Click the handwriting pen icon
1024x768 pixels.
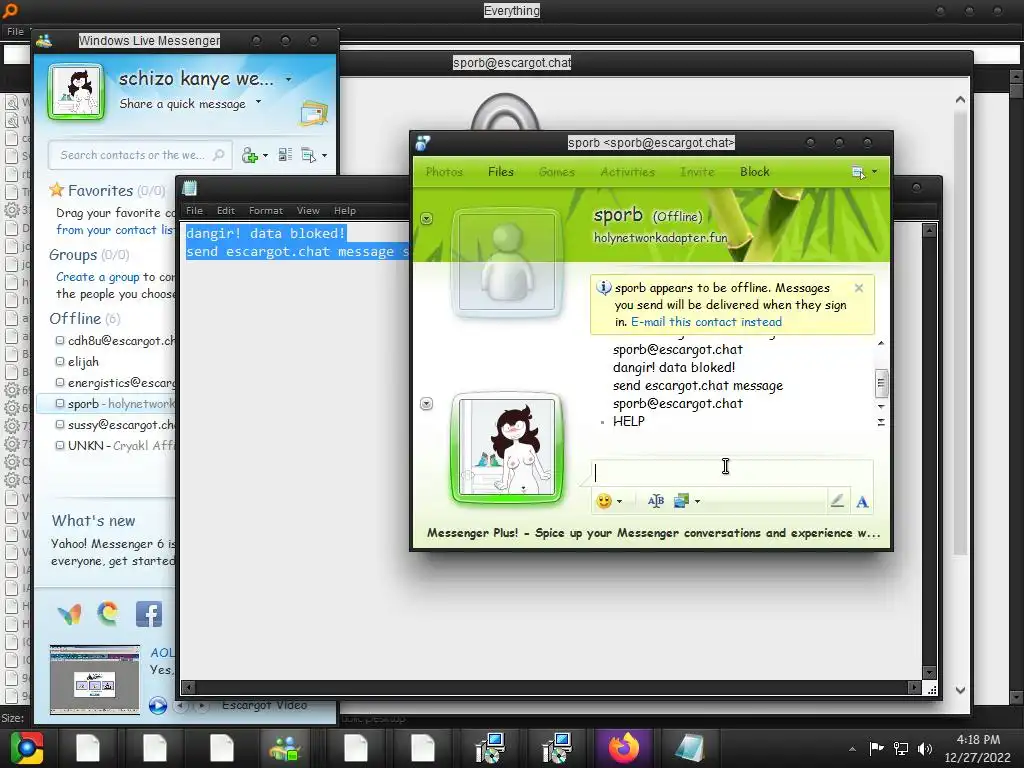837,501
